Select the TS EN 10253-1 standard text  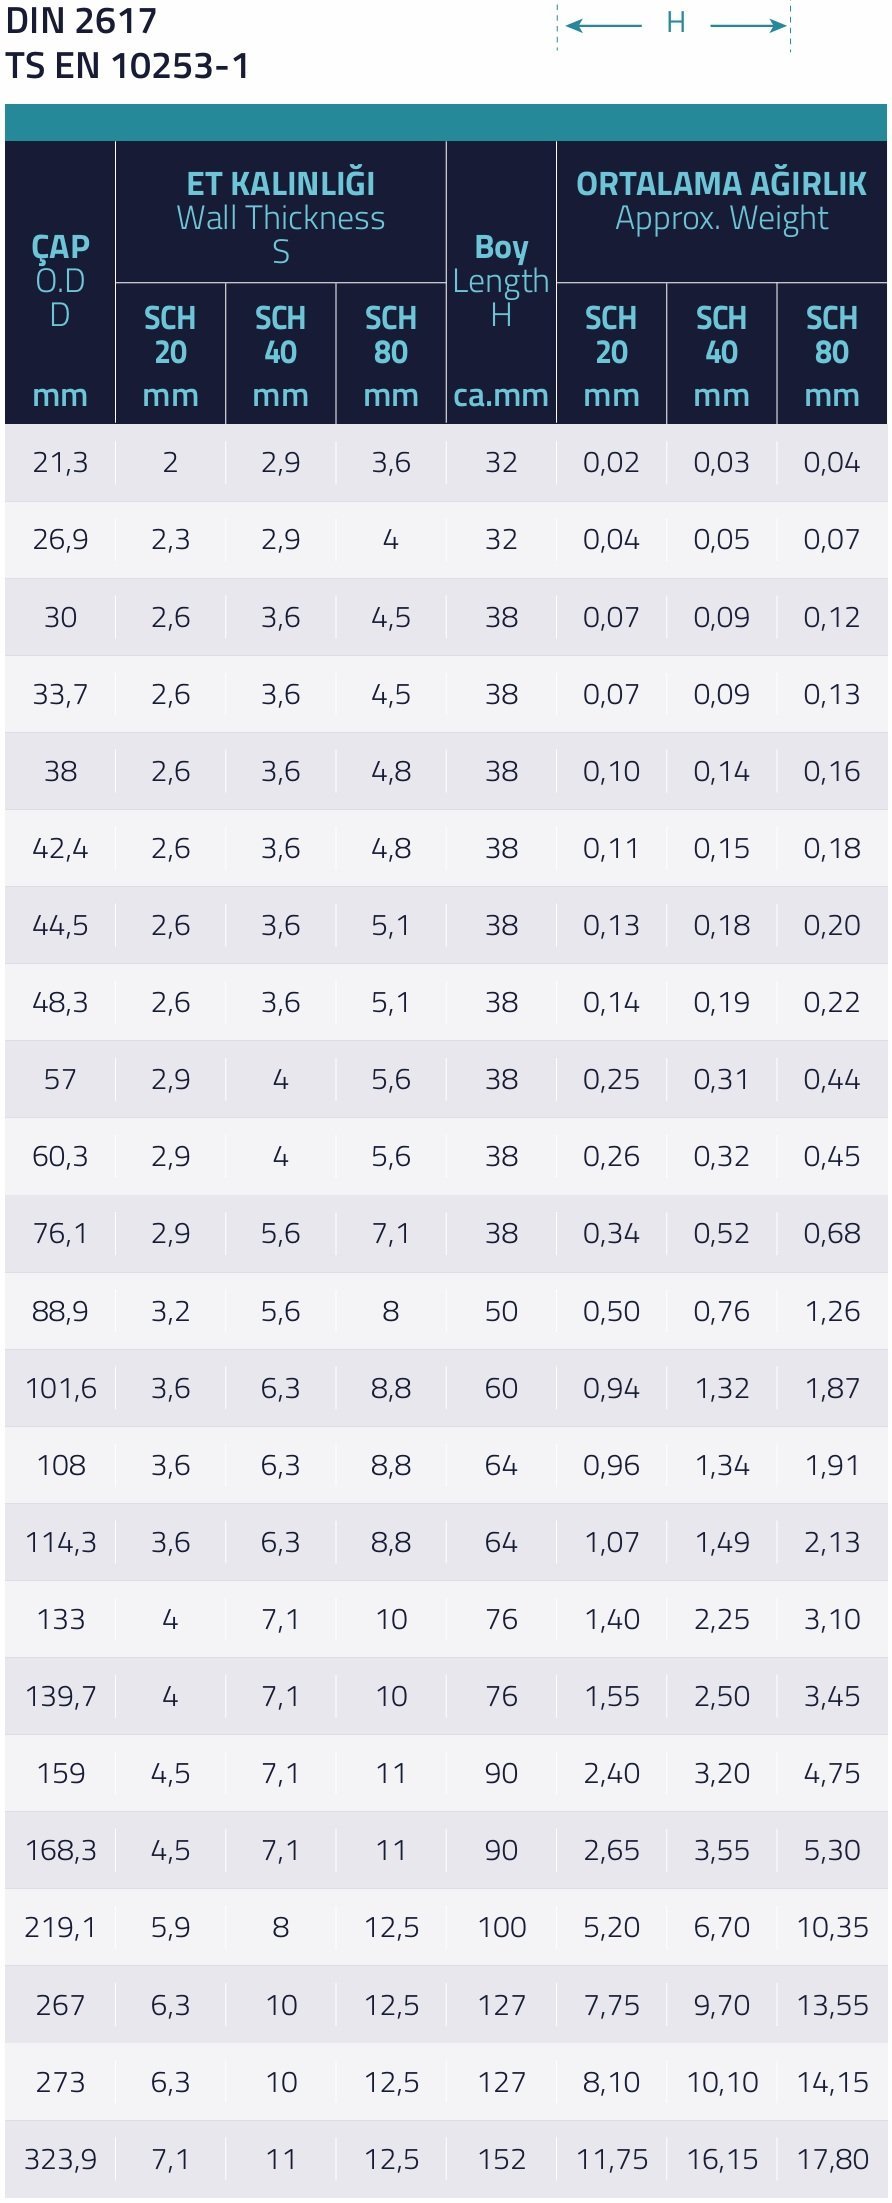[127, 66]
